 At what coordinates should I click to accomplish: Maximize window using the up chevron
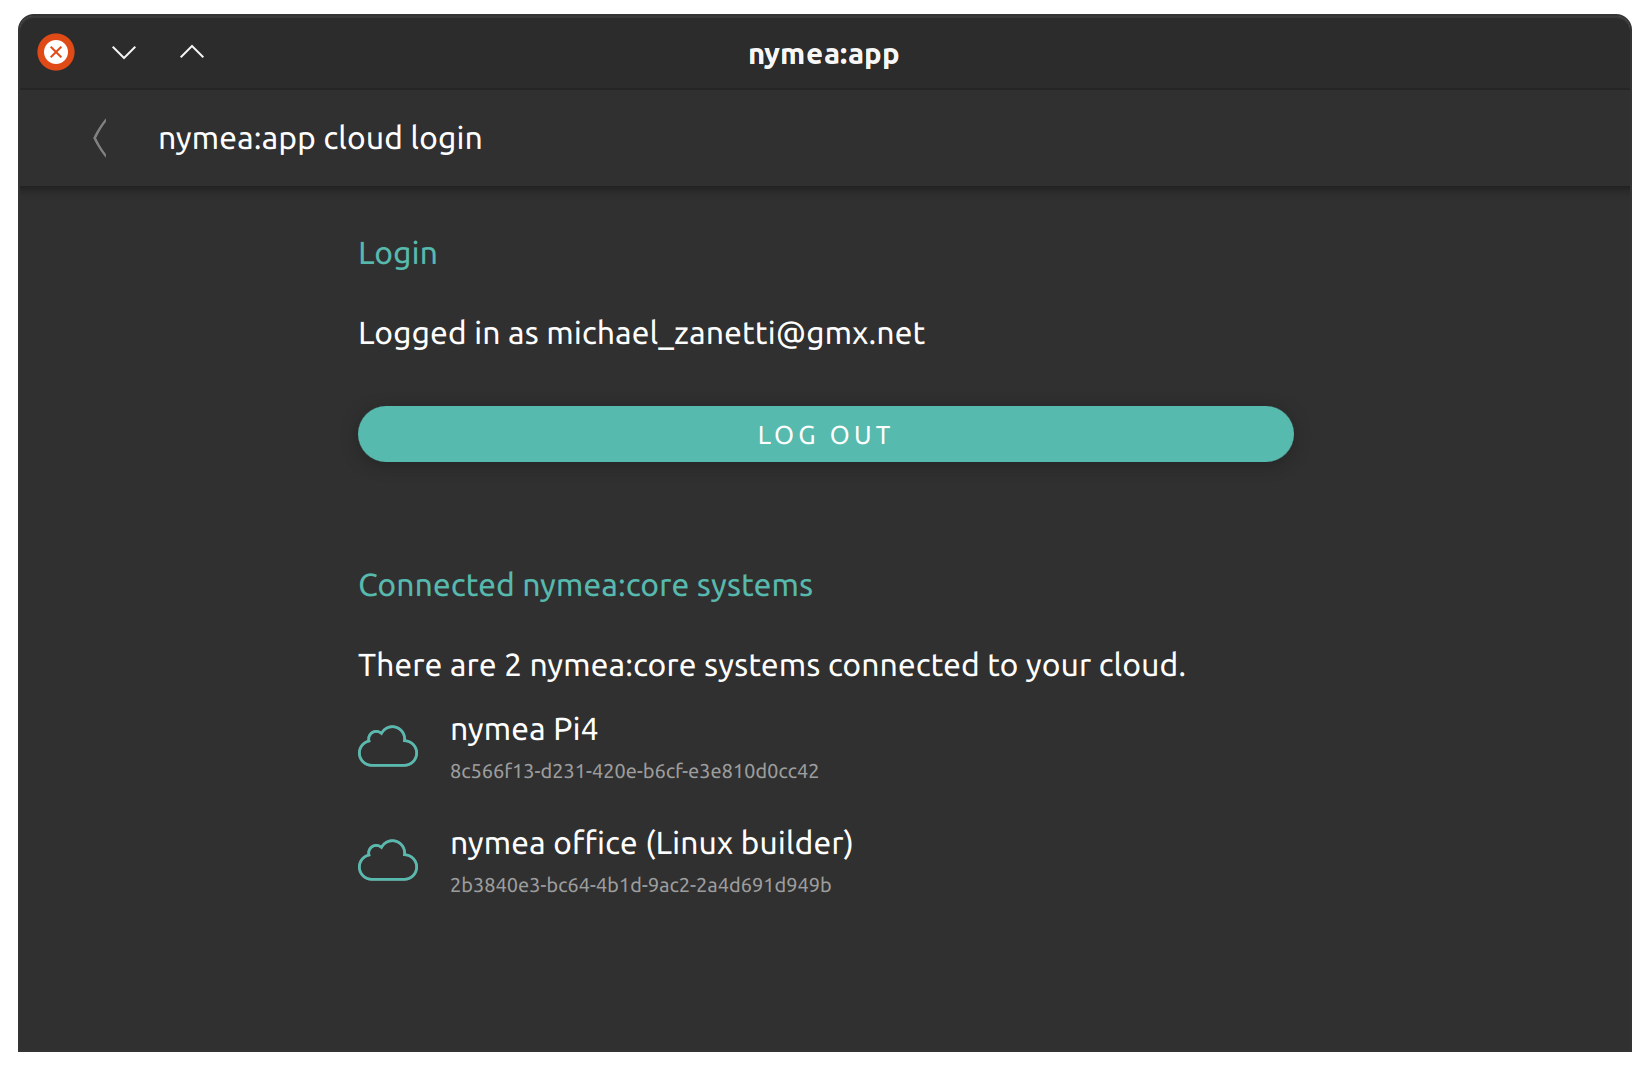pos(192,52)
